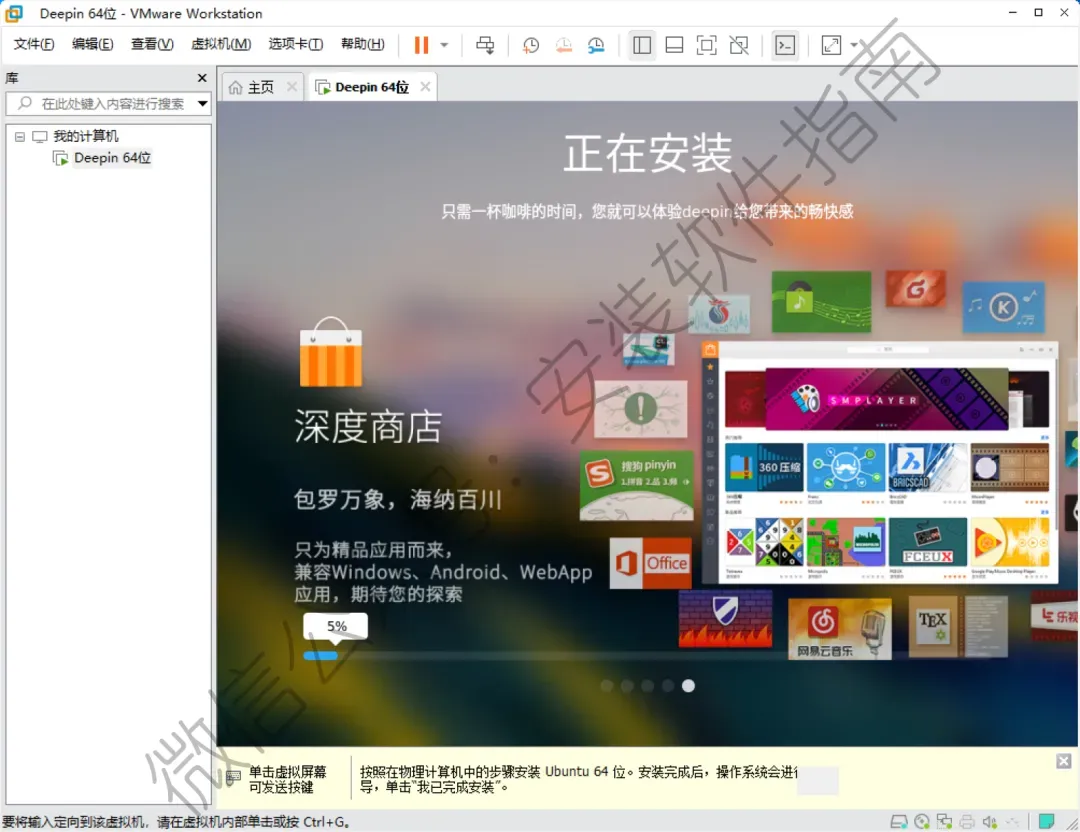Take a snapshot of the virtual machine

coord(530,45)
